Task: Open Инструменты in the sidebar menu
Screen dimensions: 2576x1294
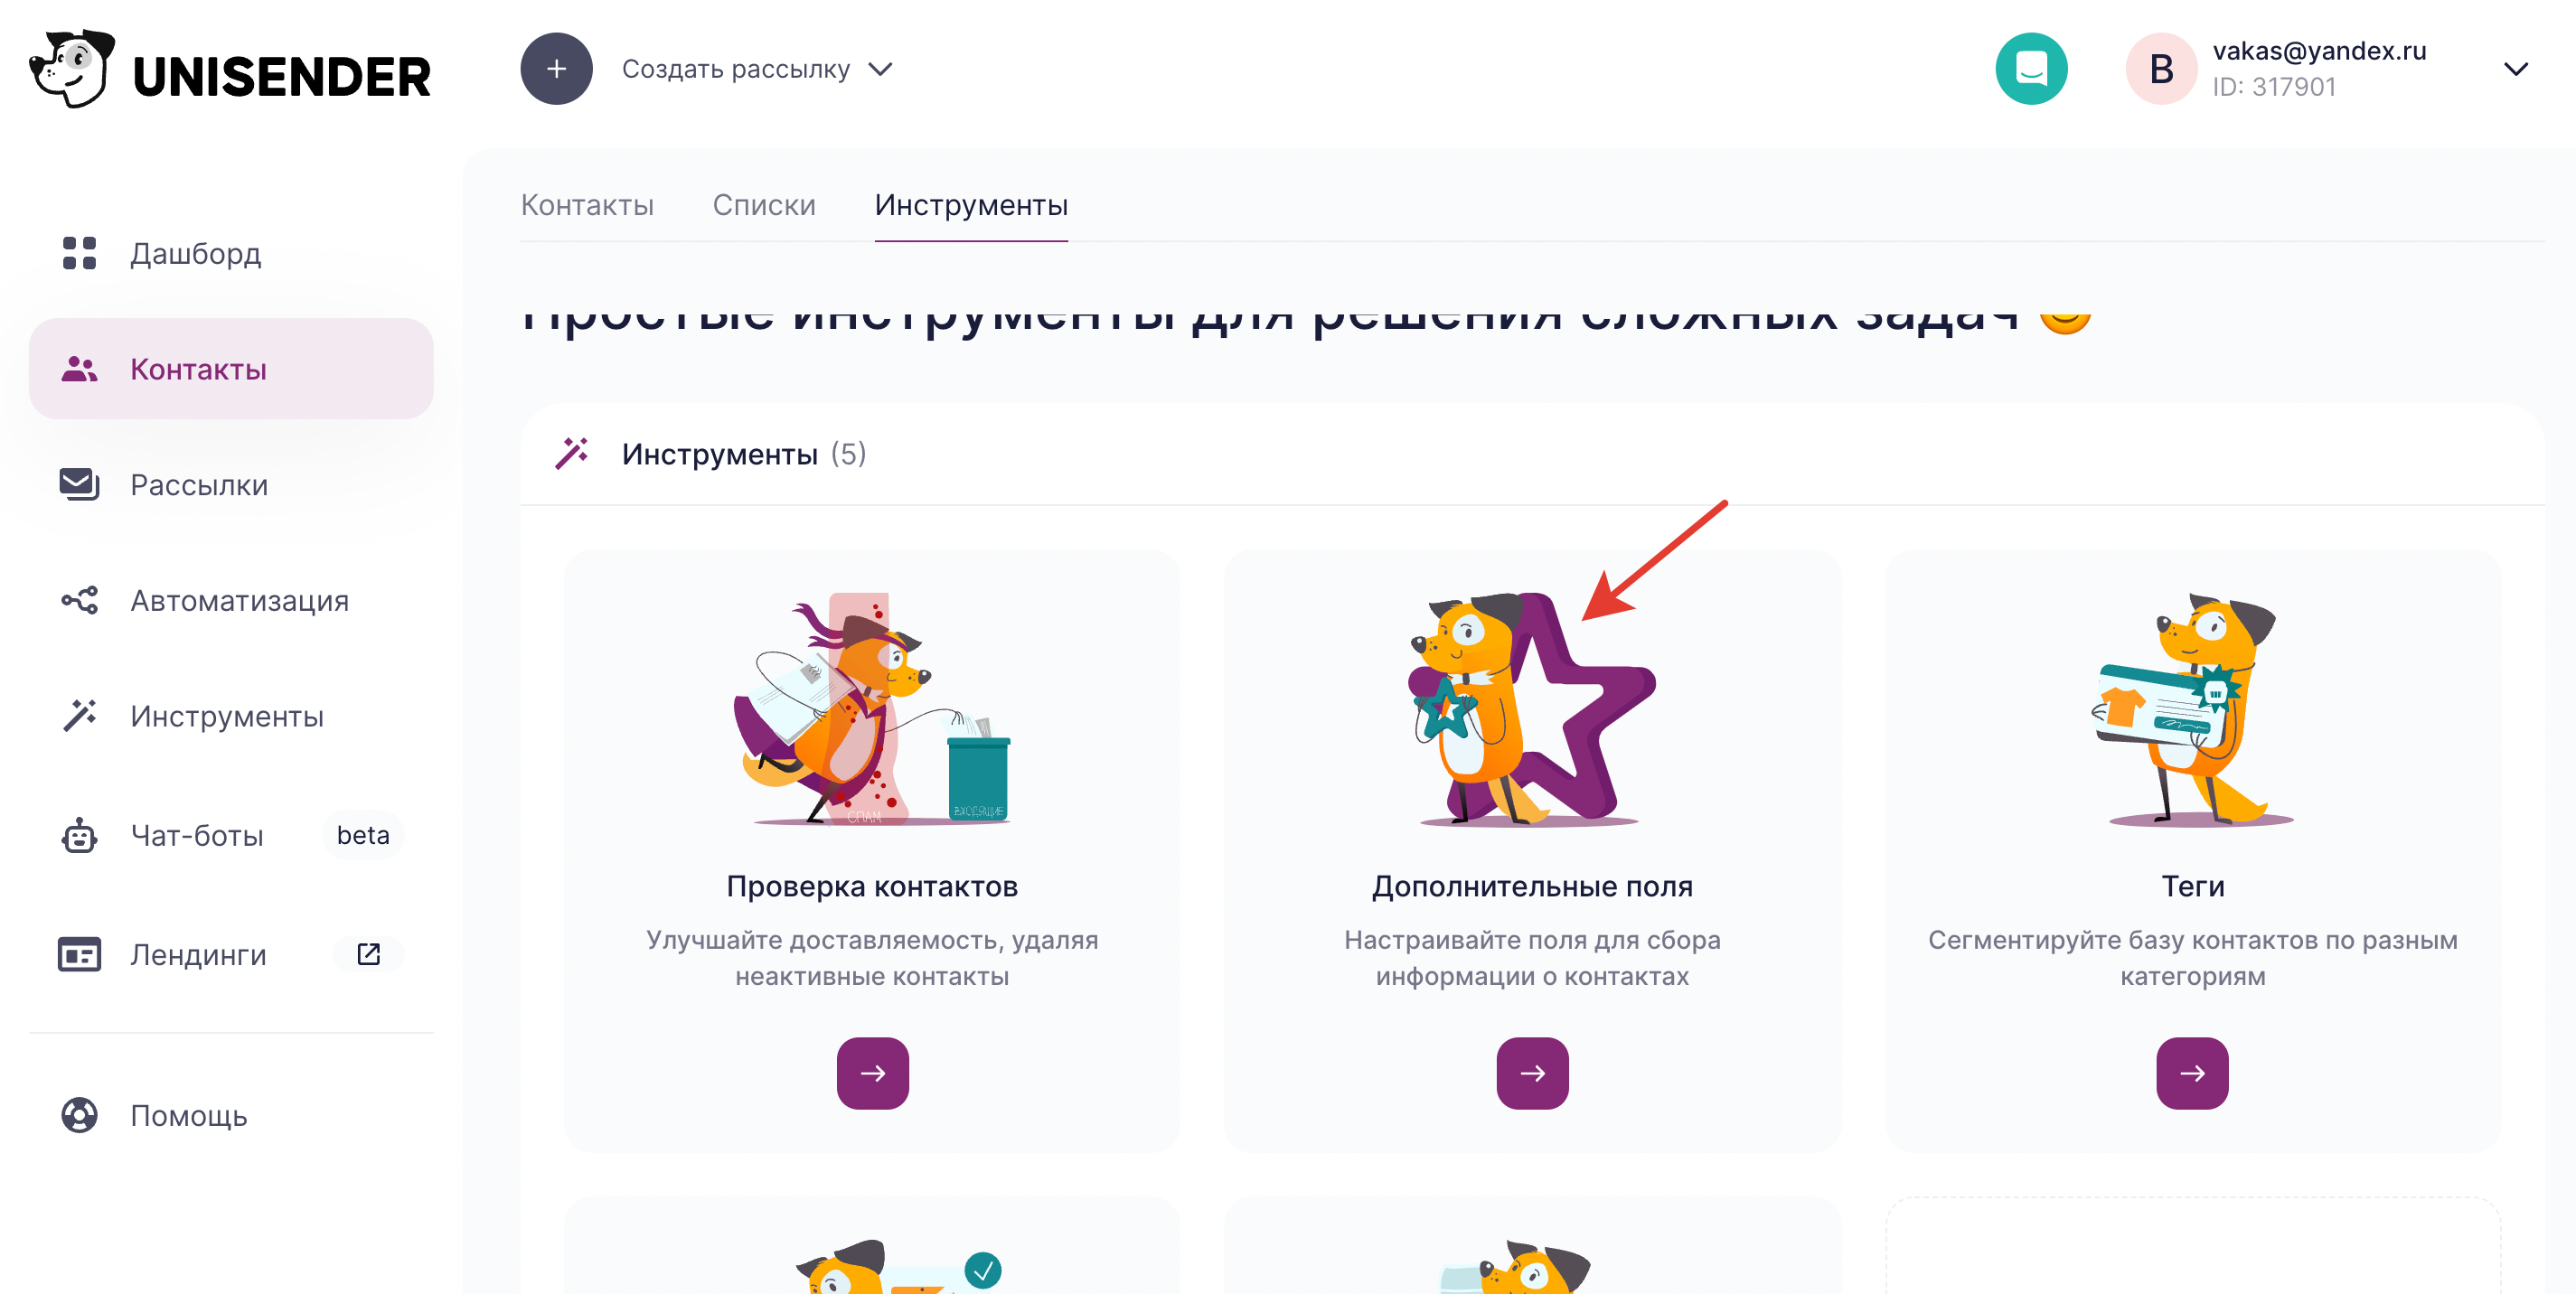Action: click(x=226, y=716)
